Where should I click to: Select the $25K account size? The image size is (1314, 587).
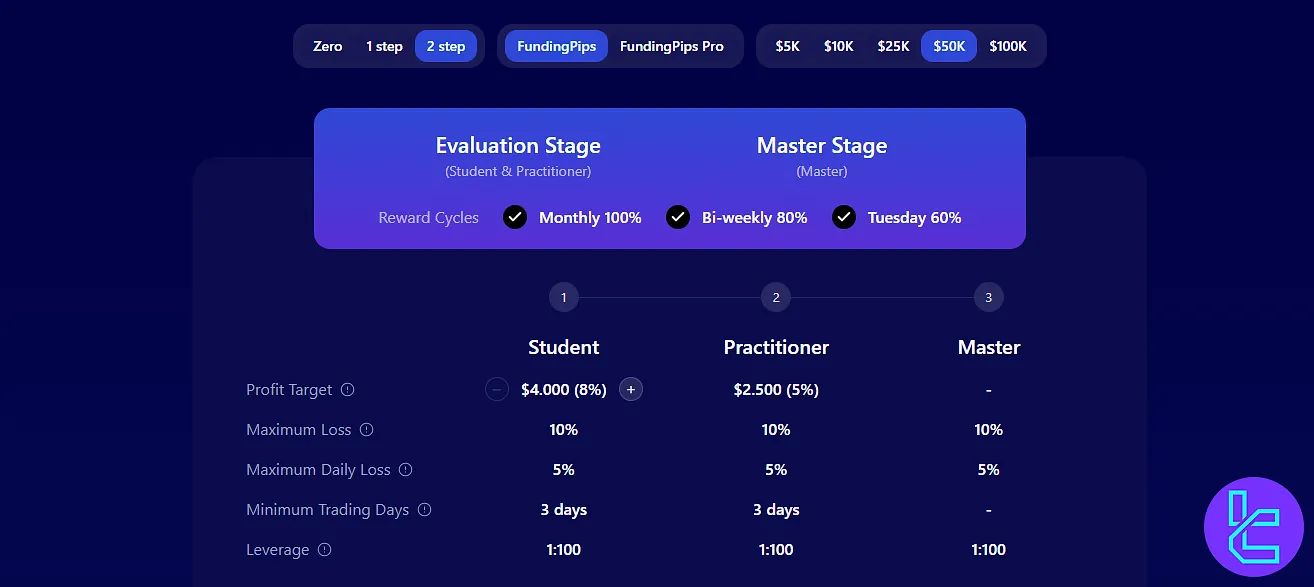[x=893, y=46]
